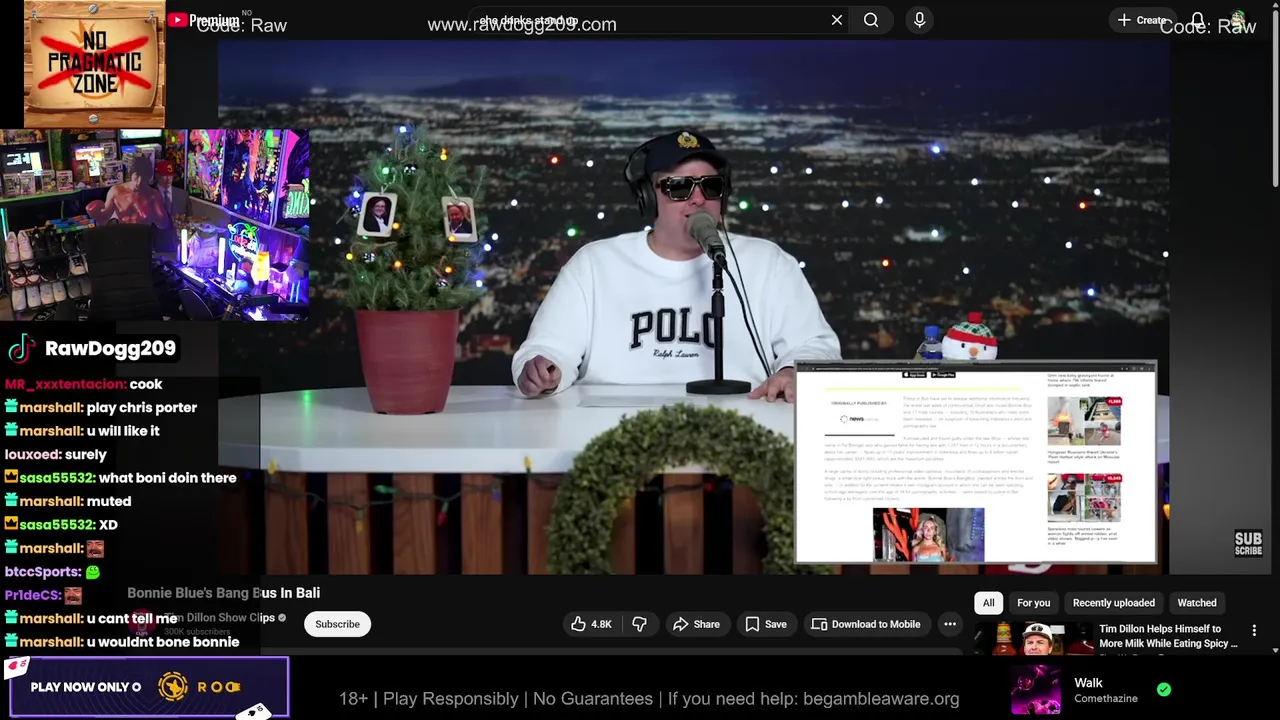Open Tim Dillon milk video thumbnail
This screenshot has height=720, width=1280.
(x=1033, y=638)
